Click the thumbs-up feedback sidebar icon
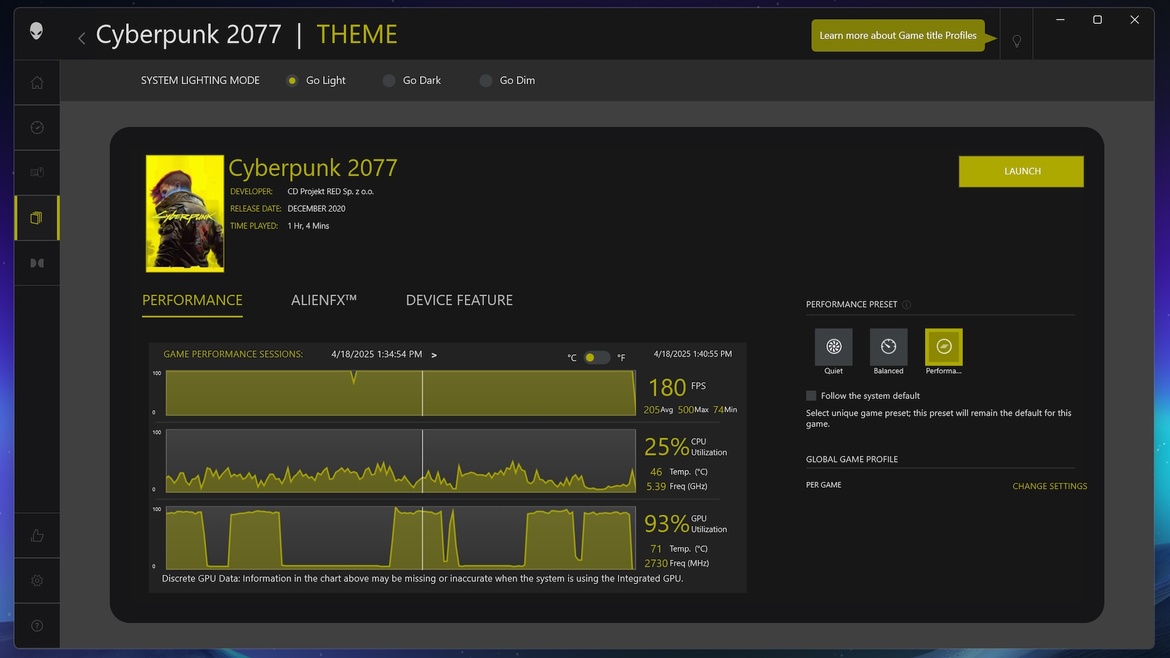This screenshot has width=1170, height=658. click(x=37, y=536)
